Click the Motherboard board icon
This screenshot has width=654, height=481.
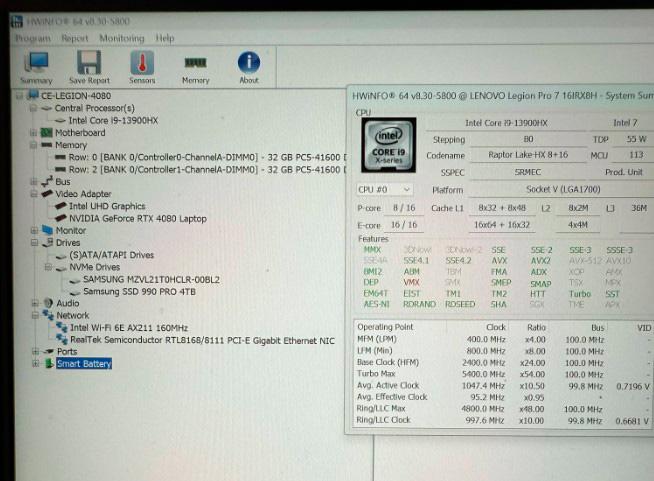[46, 133]
